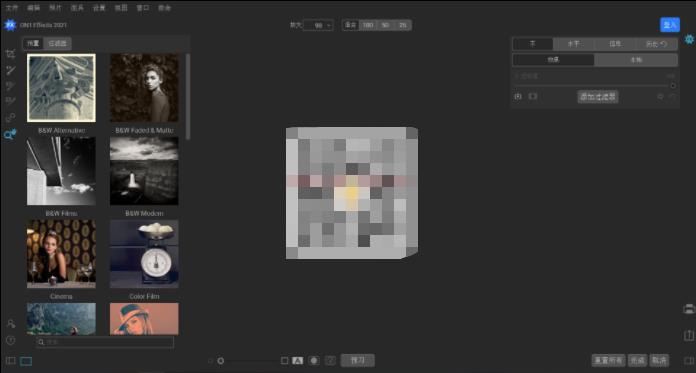Toggle the left panel layout icon
This screenshot has width=696, height=373.
tap(11, 361)
